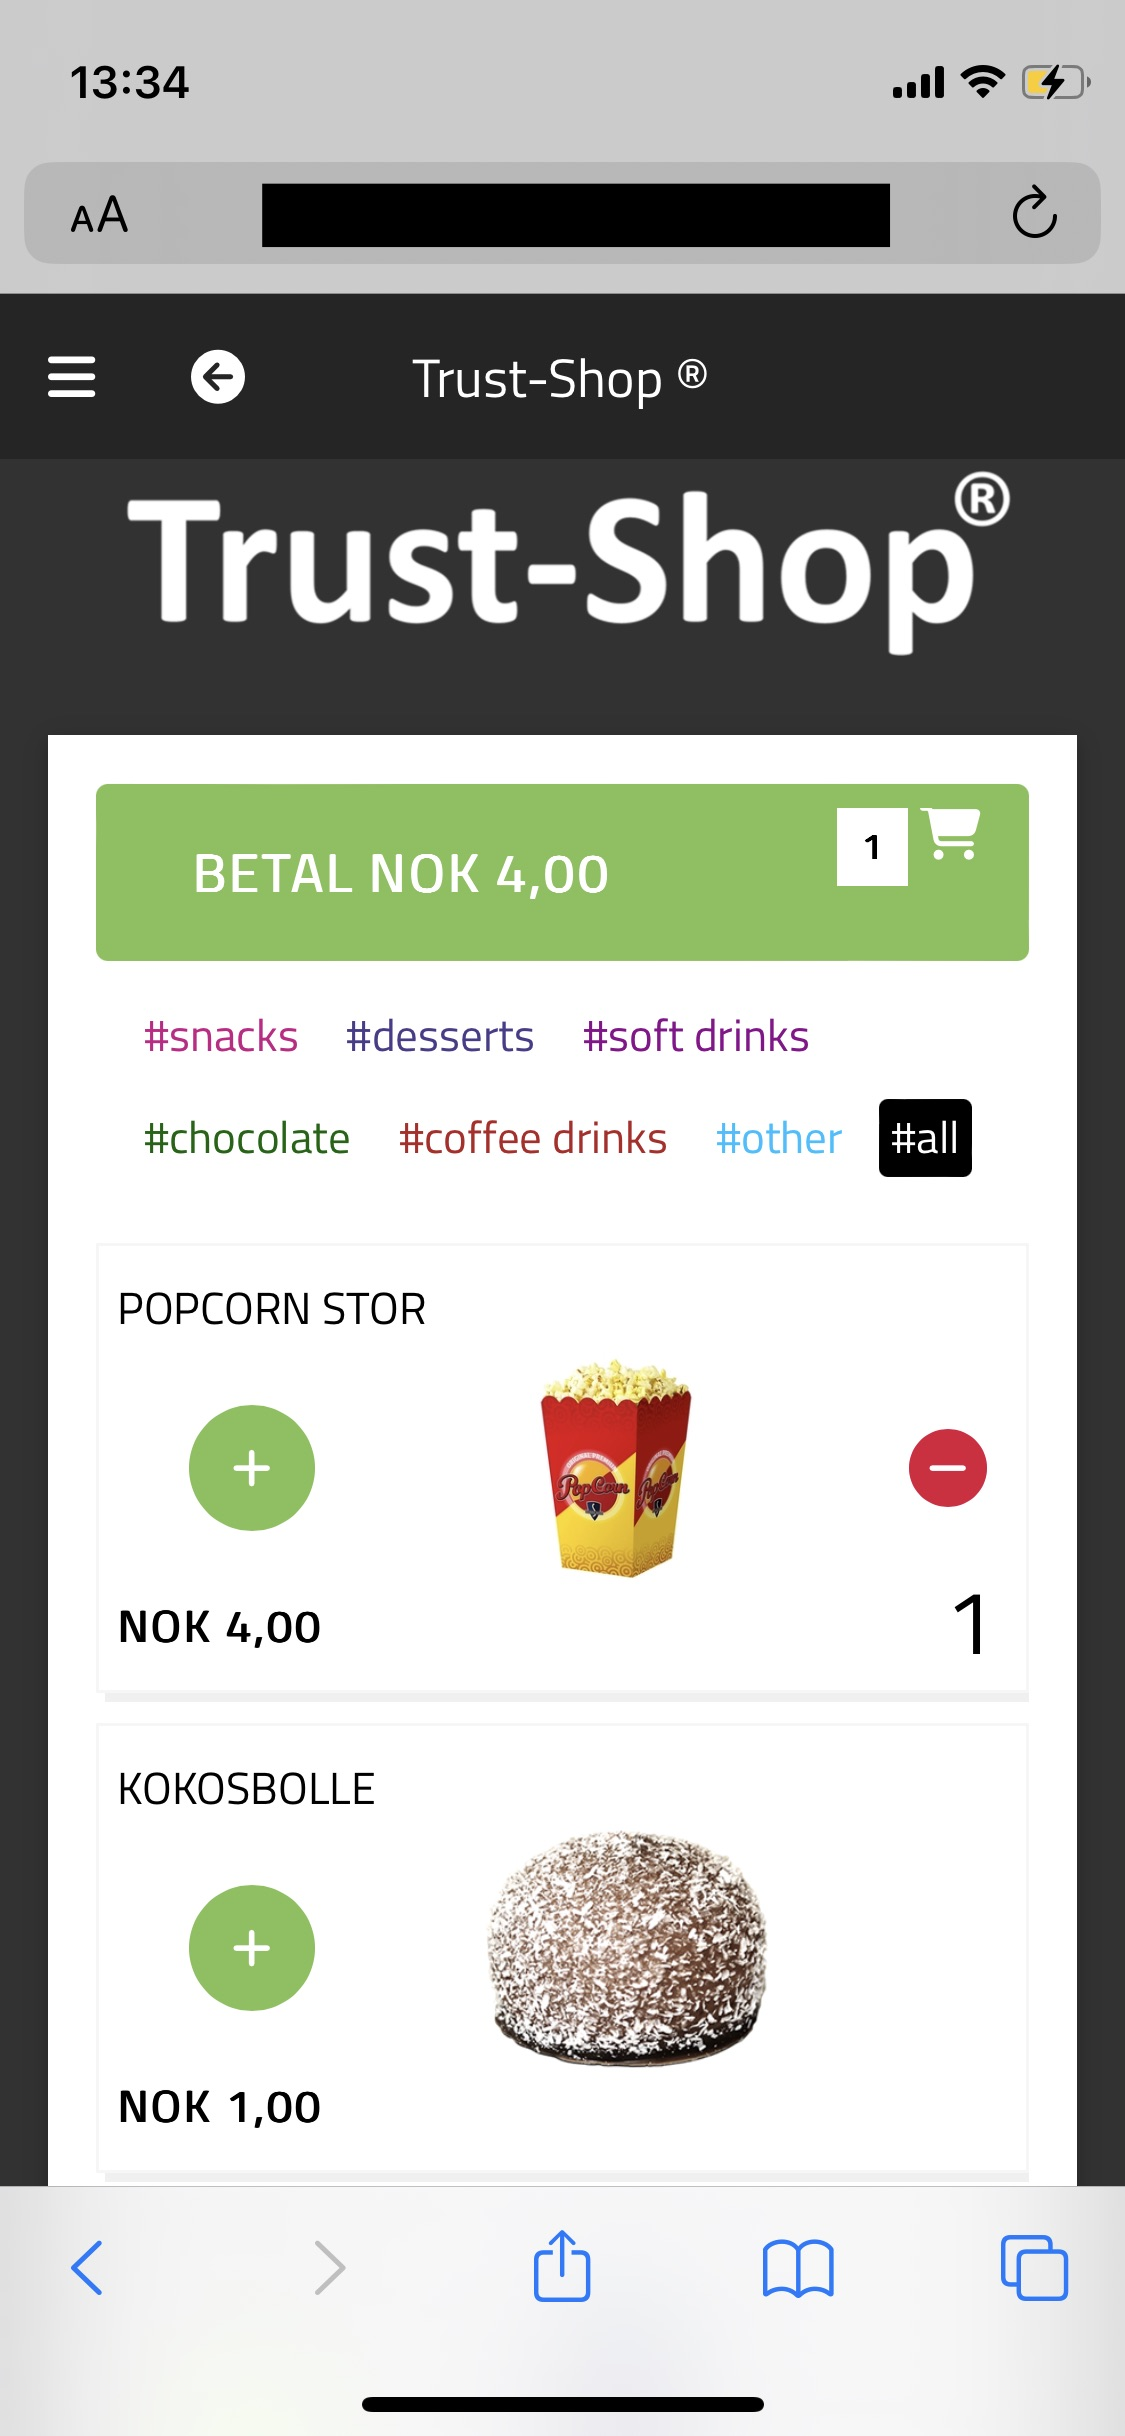Open Safari bookmarks
This screenshot has width=1125, height=2436.
pyautogui.click(x=797, y=2267)
